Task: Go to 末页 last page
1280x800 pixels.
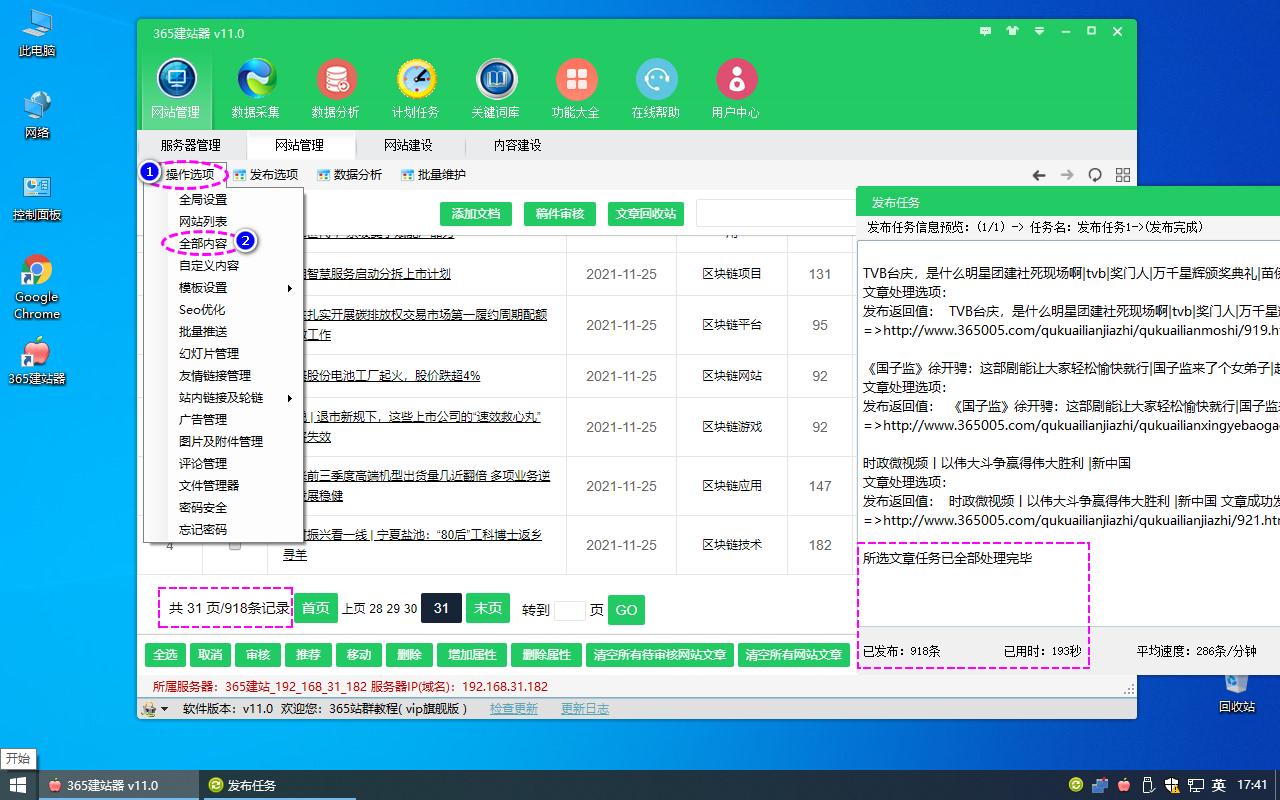Action: [488, 608]
